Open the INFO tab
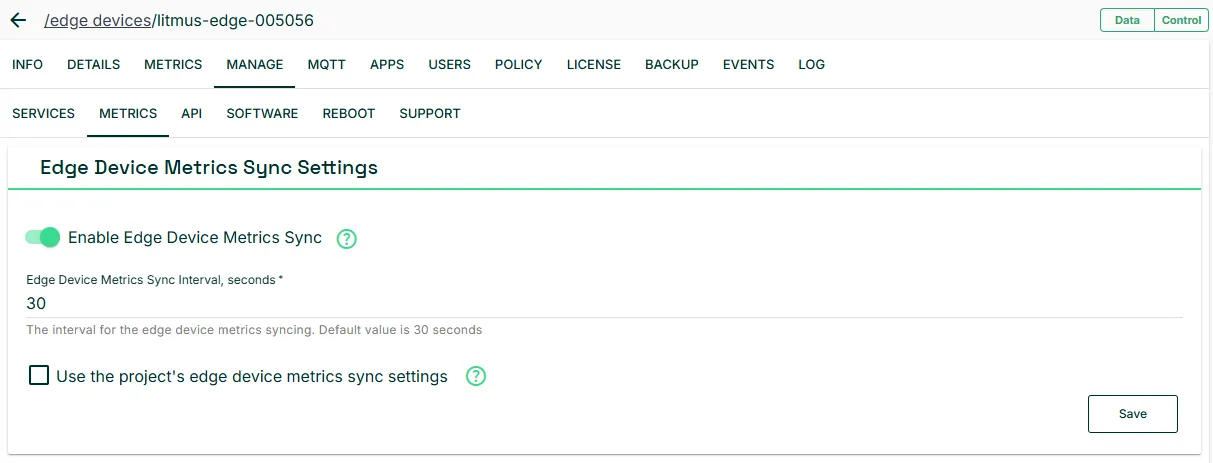 click(x=27, y=64)
